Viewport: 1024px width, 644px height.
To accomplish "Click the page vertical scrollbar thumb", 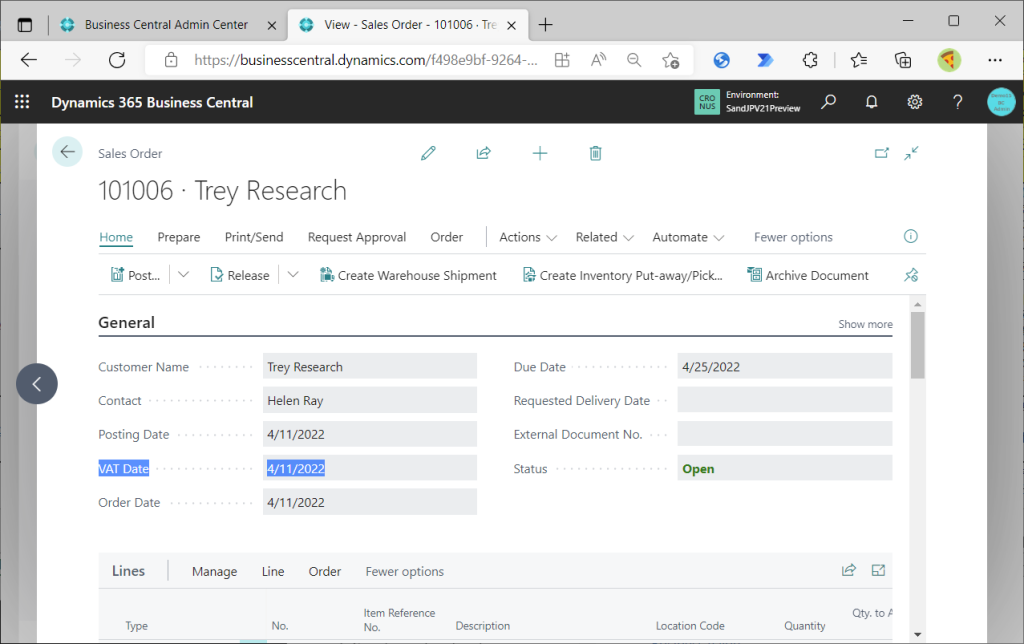I will point(918,345).
